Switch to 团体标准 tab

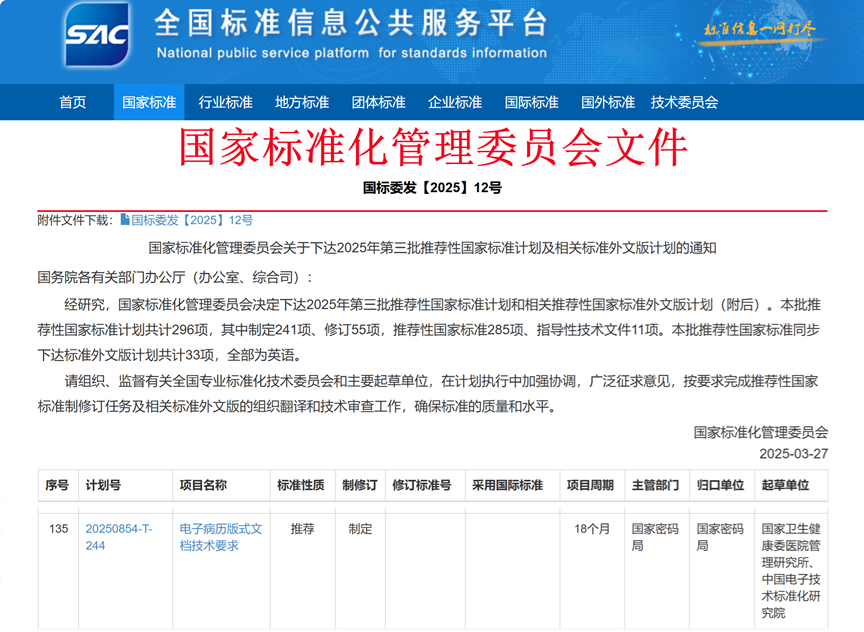coord(379,102)
